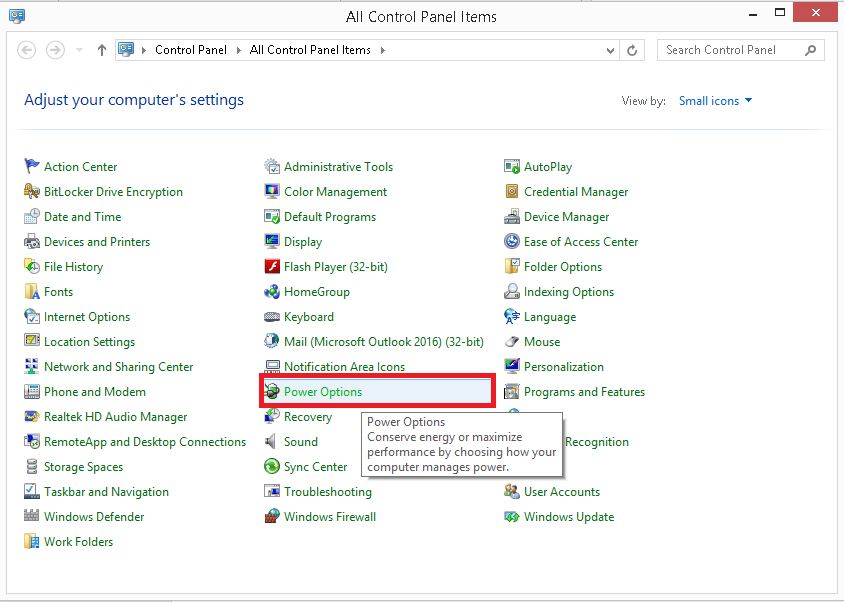
Task: Click the Search Control Panel box
Action: tap(732, 50)
